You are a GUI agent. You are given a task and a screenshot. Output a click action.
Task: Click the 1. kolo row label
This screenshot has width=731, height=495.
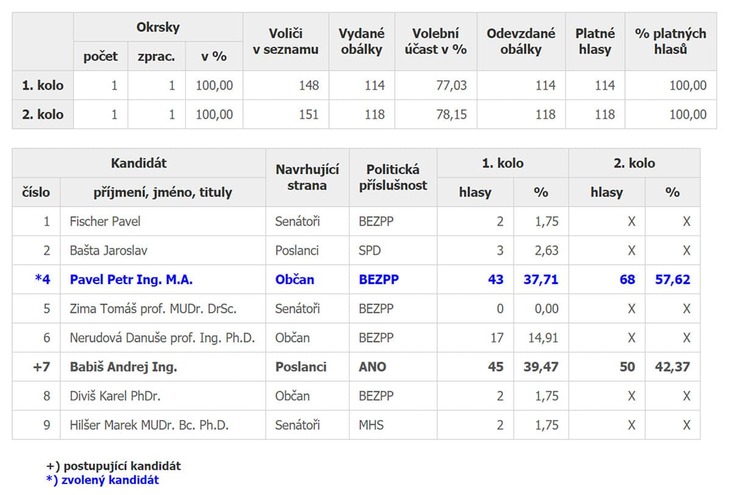coord(43,85)
